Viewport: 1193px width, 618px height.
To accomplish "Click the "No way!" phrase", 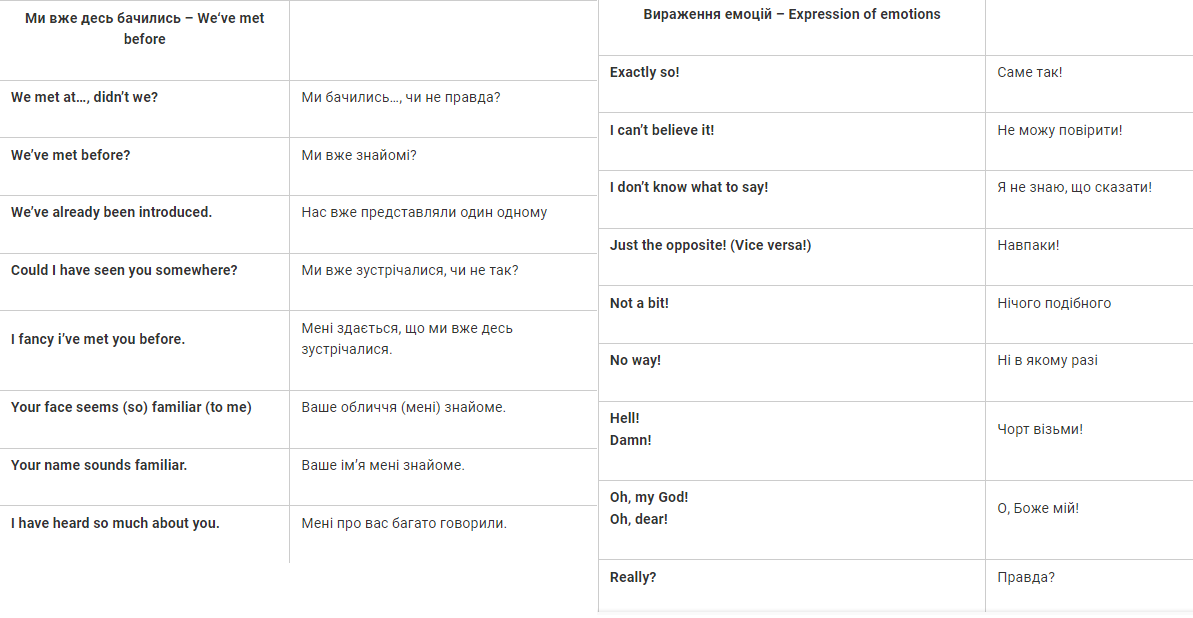I will coord(635,360).
